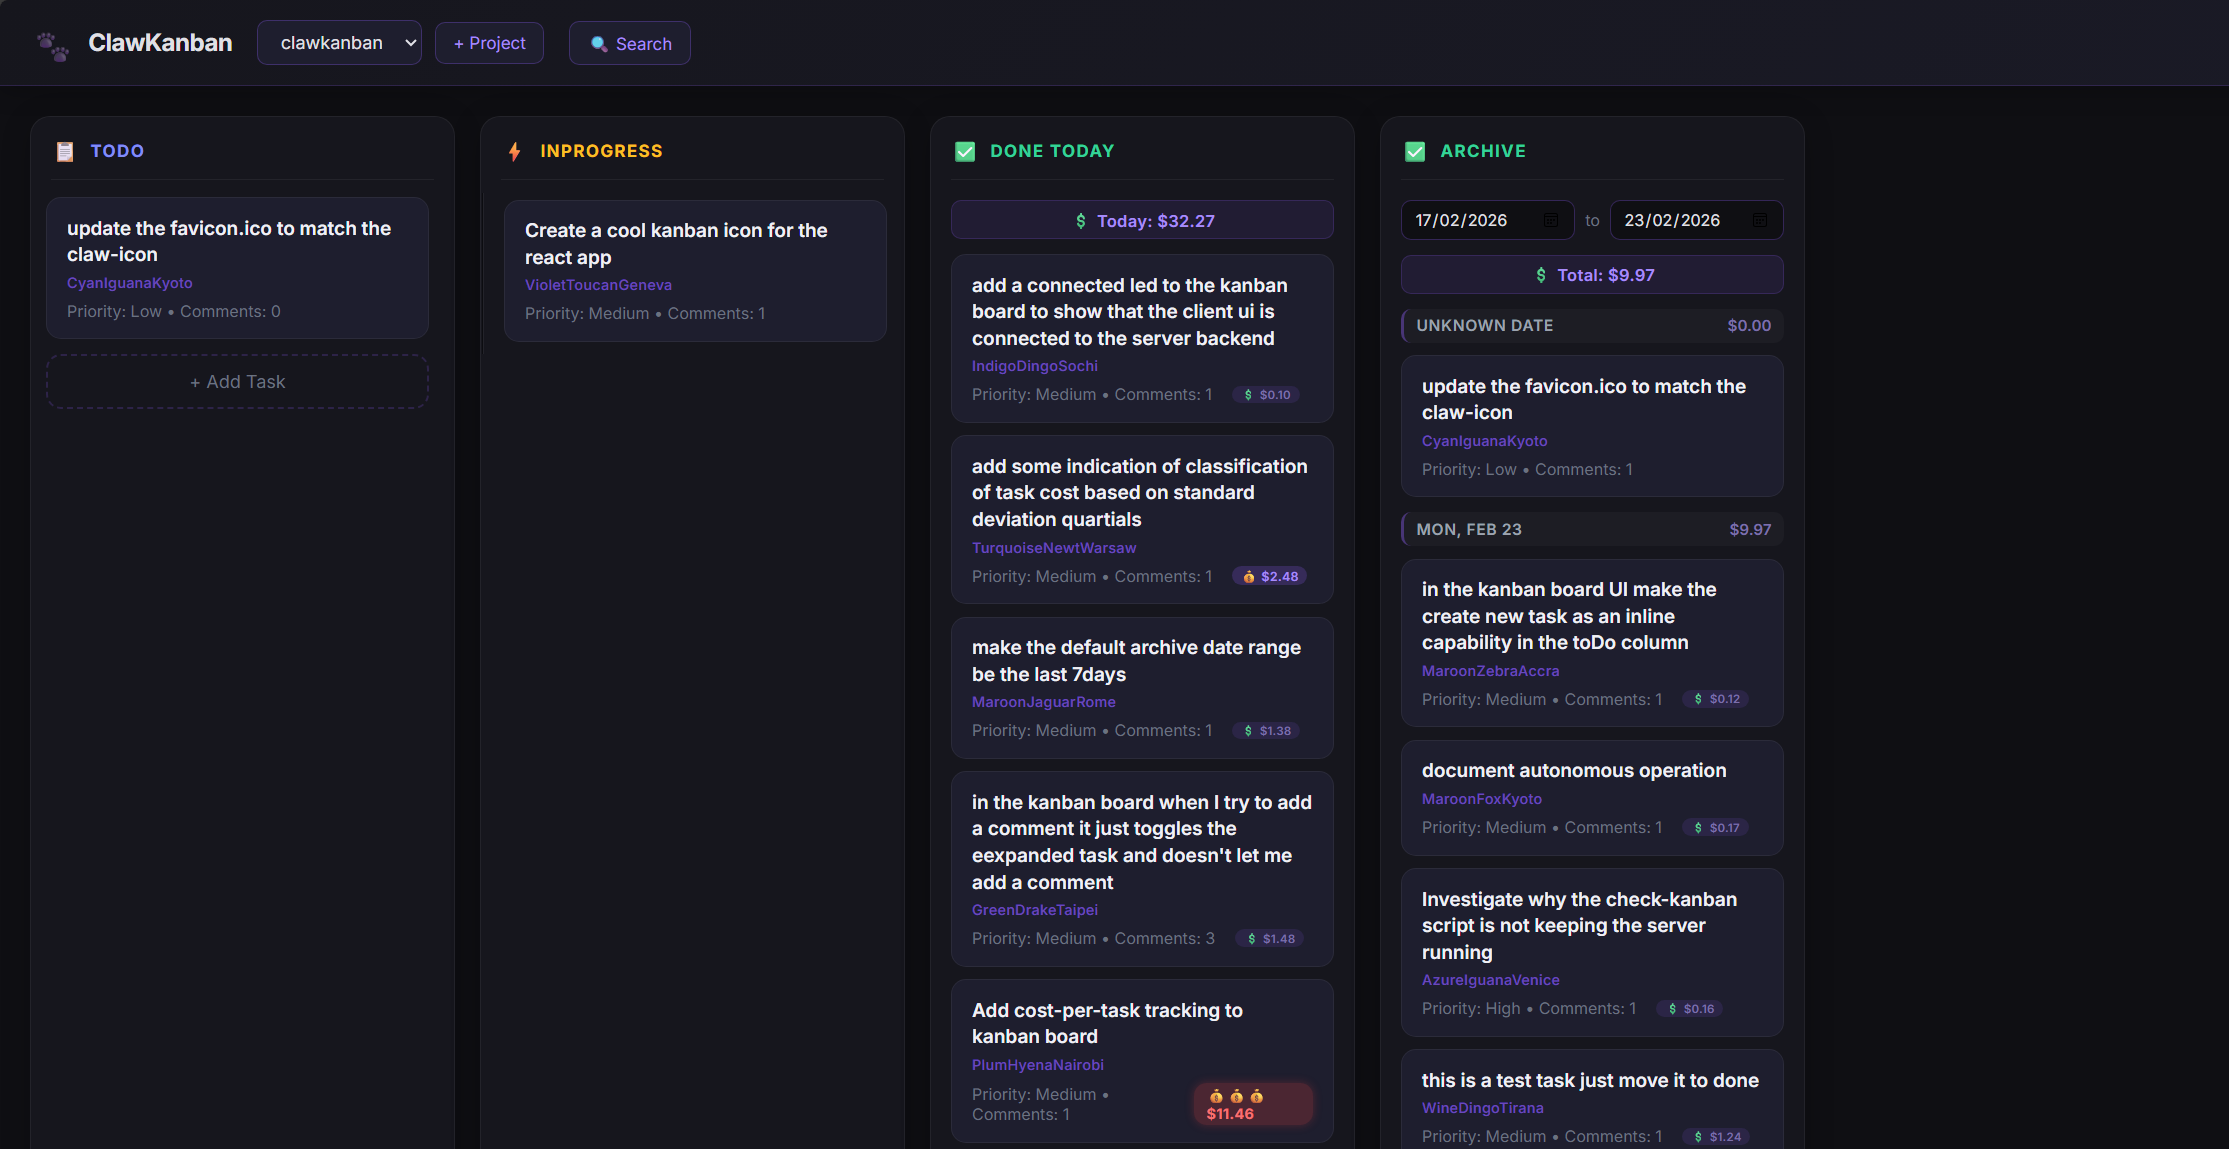The width and height of the screenshot is (2229, 1149).
Task: Open Search from the top bar
Action: click(629, 43)
